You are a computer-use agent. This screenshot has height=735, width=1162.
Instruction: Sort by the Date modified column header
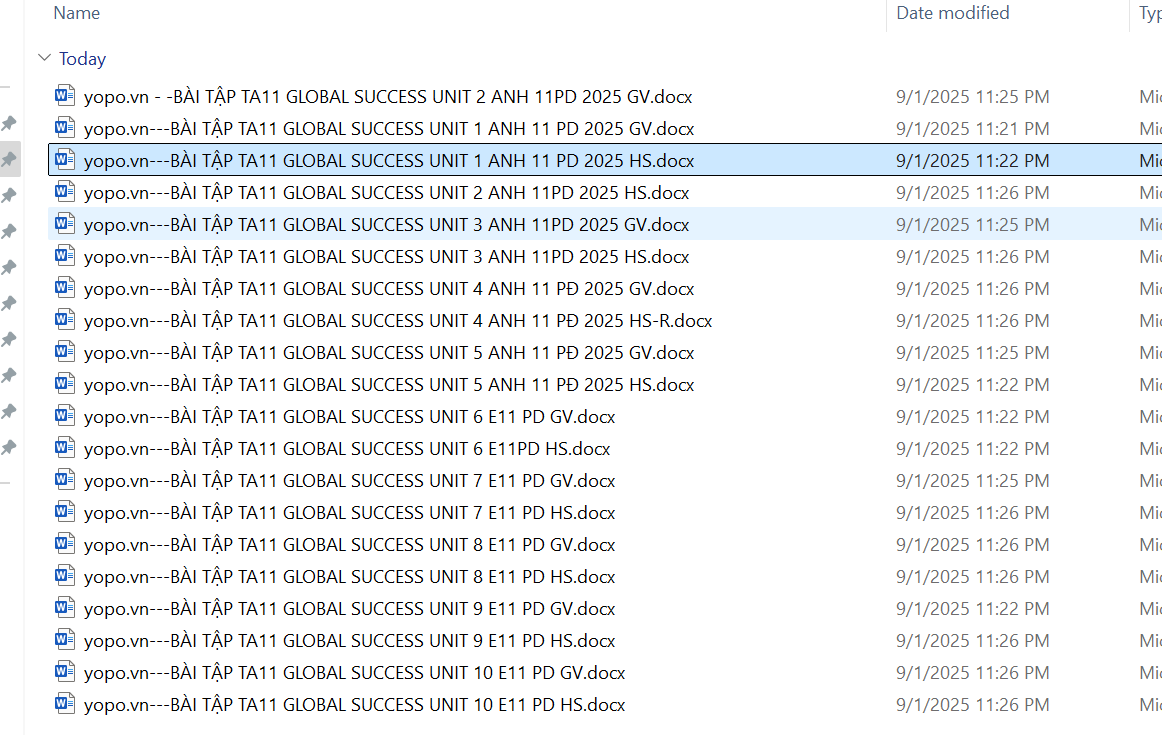[952, 13]
